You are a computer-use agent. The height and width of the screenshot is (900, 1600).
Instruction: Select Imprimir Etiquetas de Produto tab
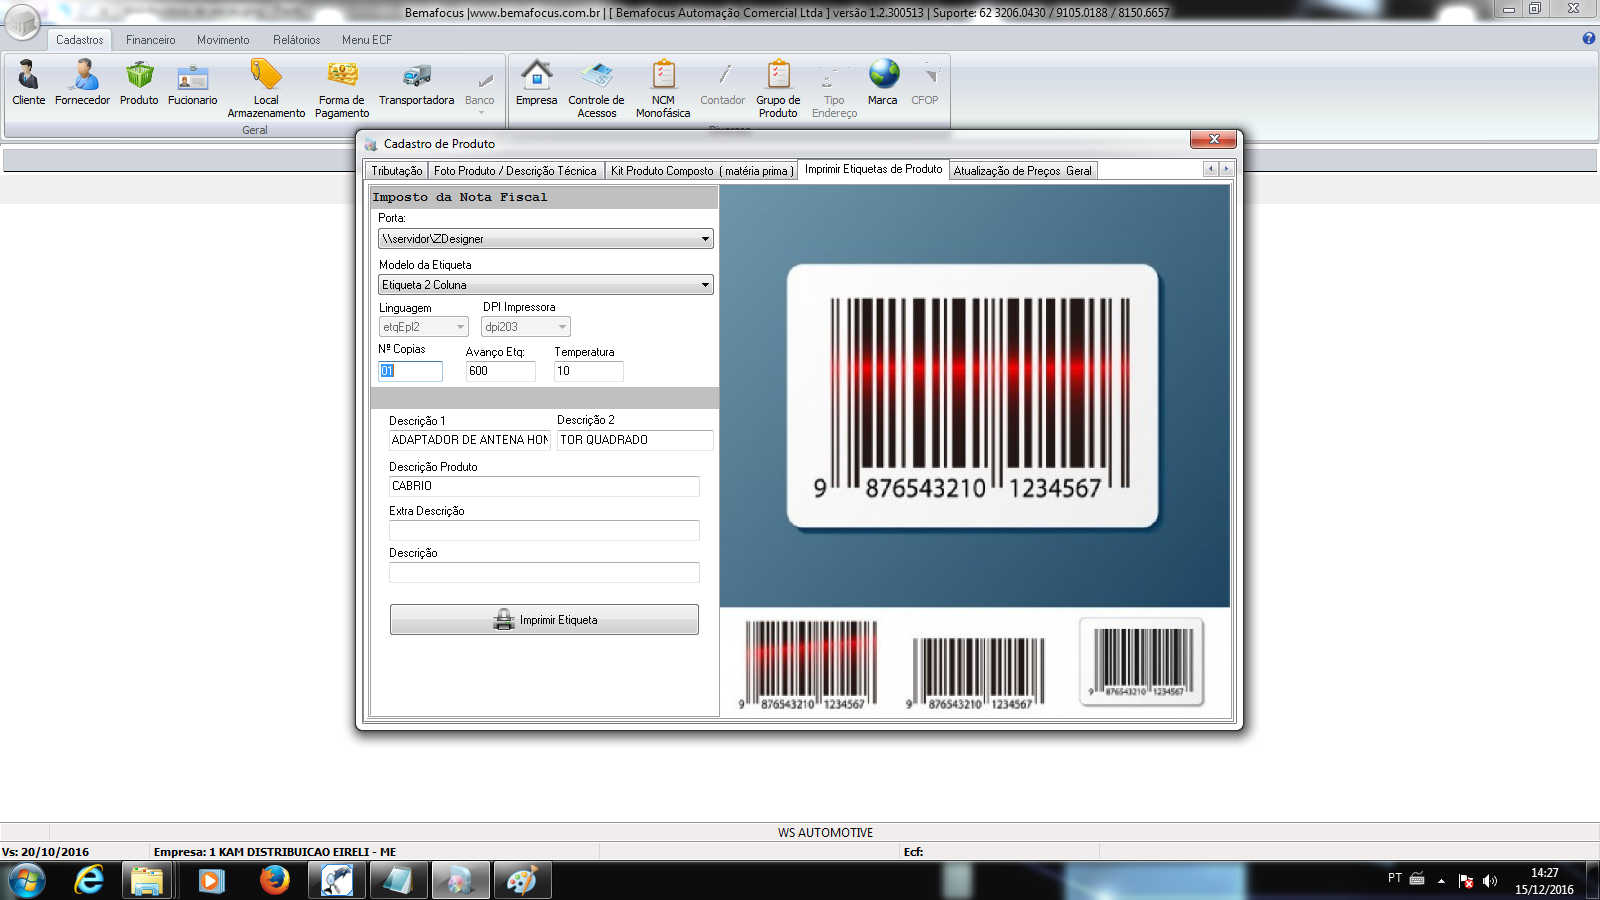point(873,170)
